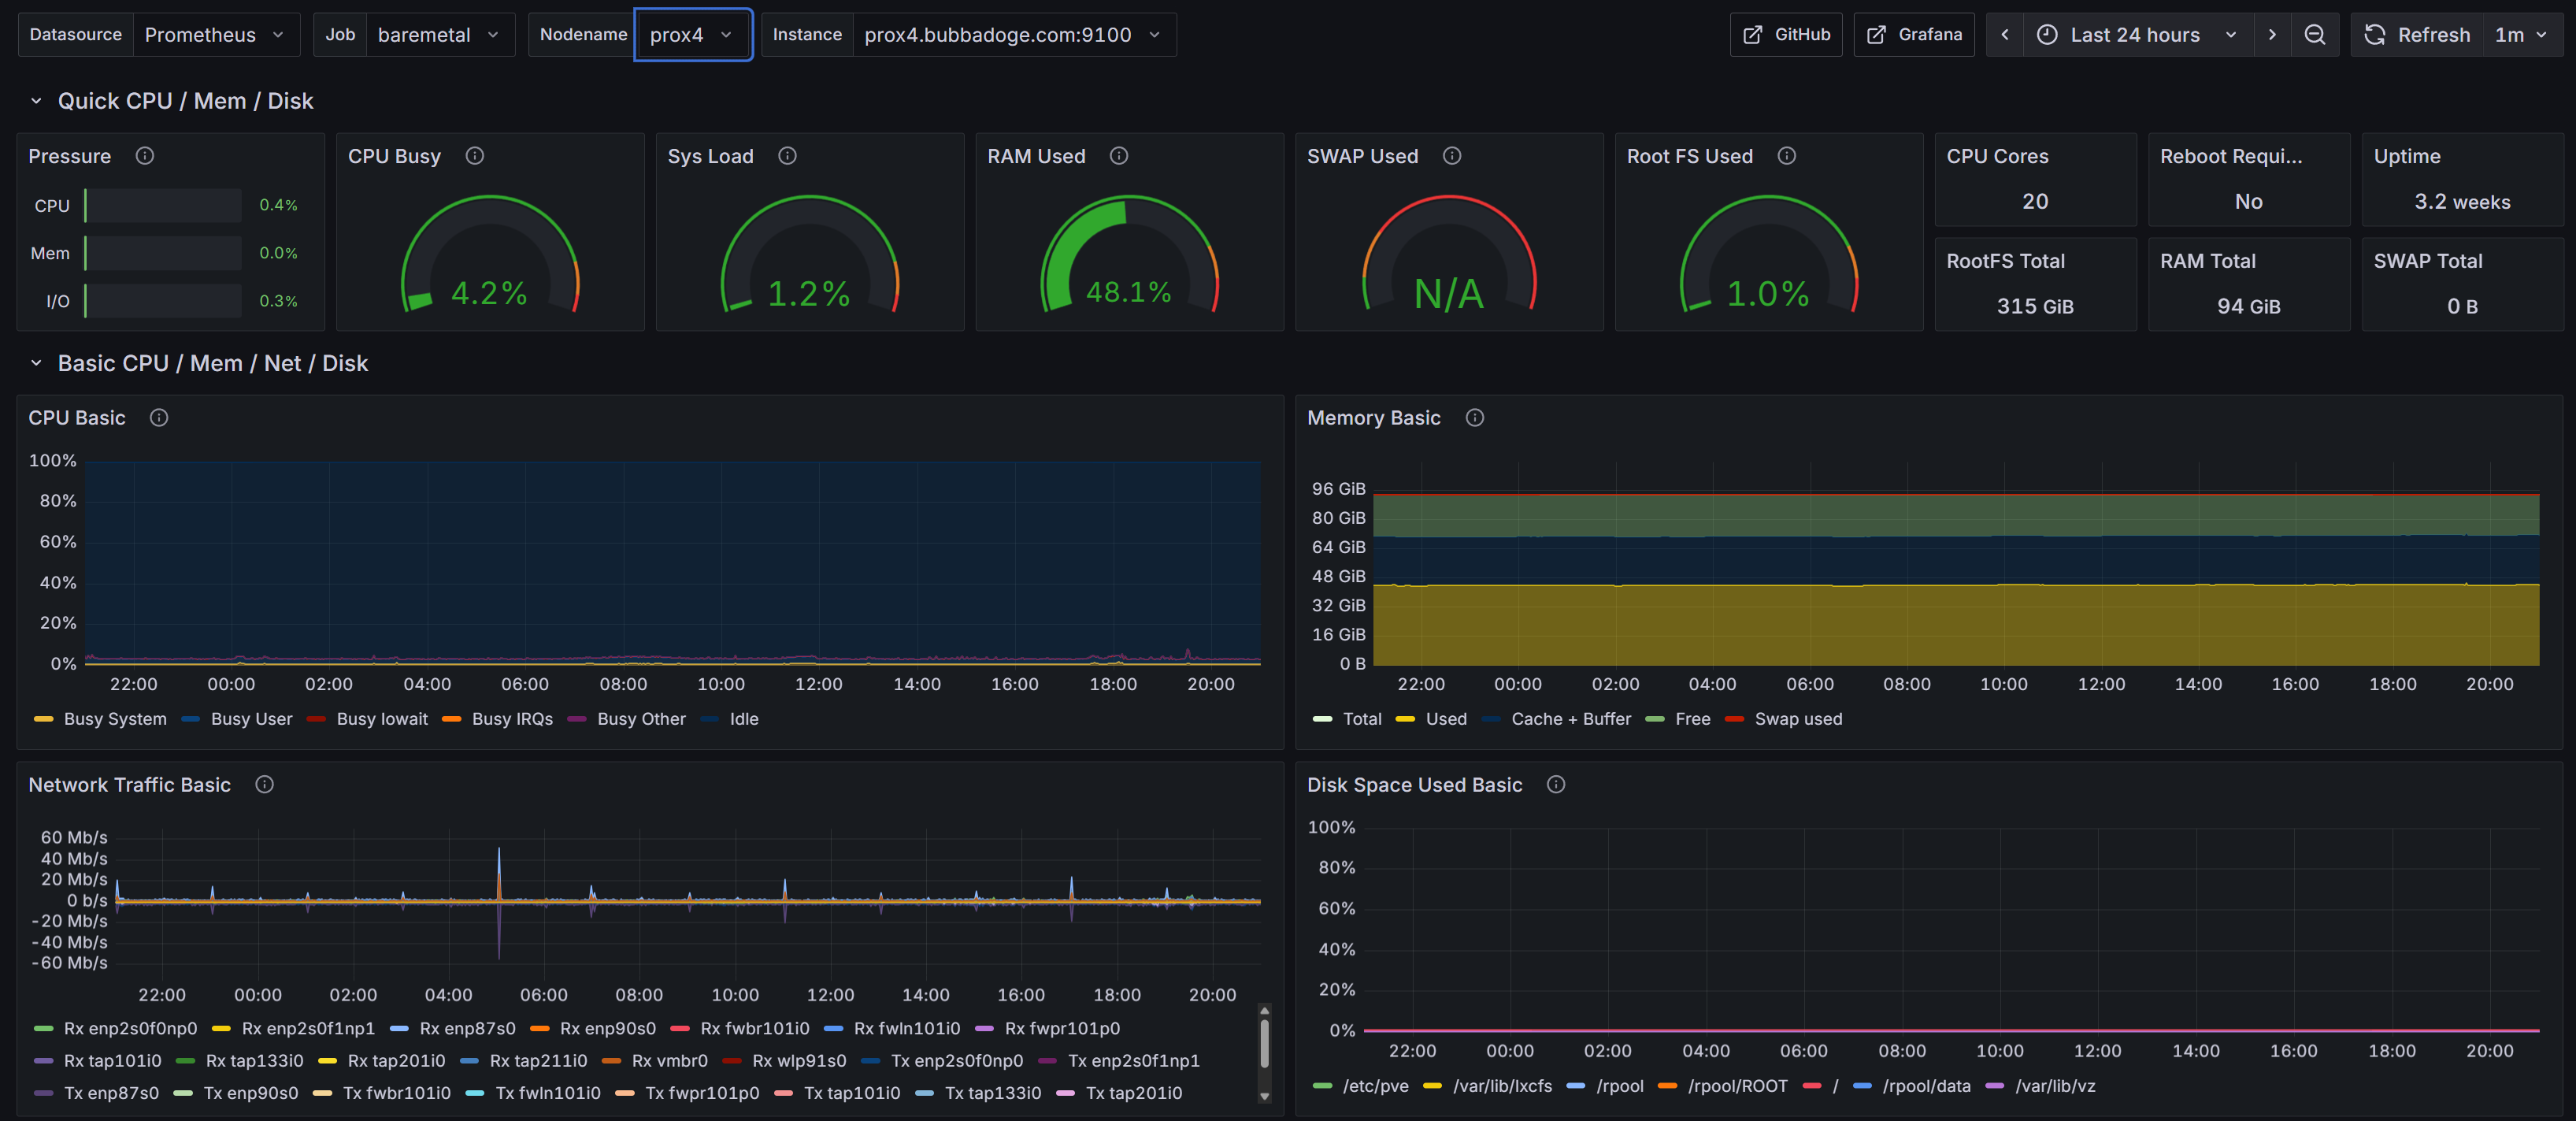
Task: Click the /rpool/data color swatch in disk legend
Action: (1862, 1086)
